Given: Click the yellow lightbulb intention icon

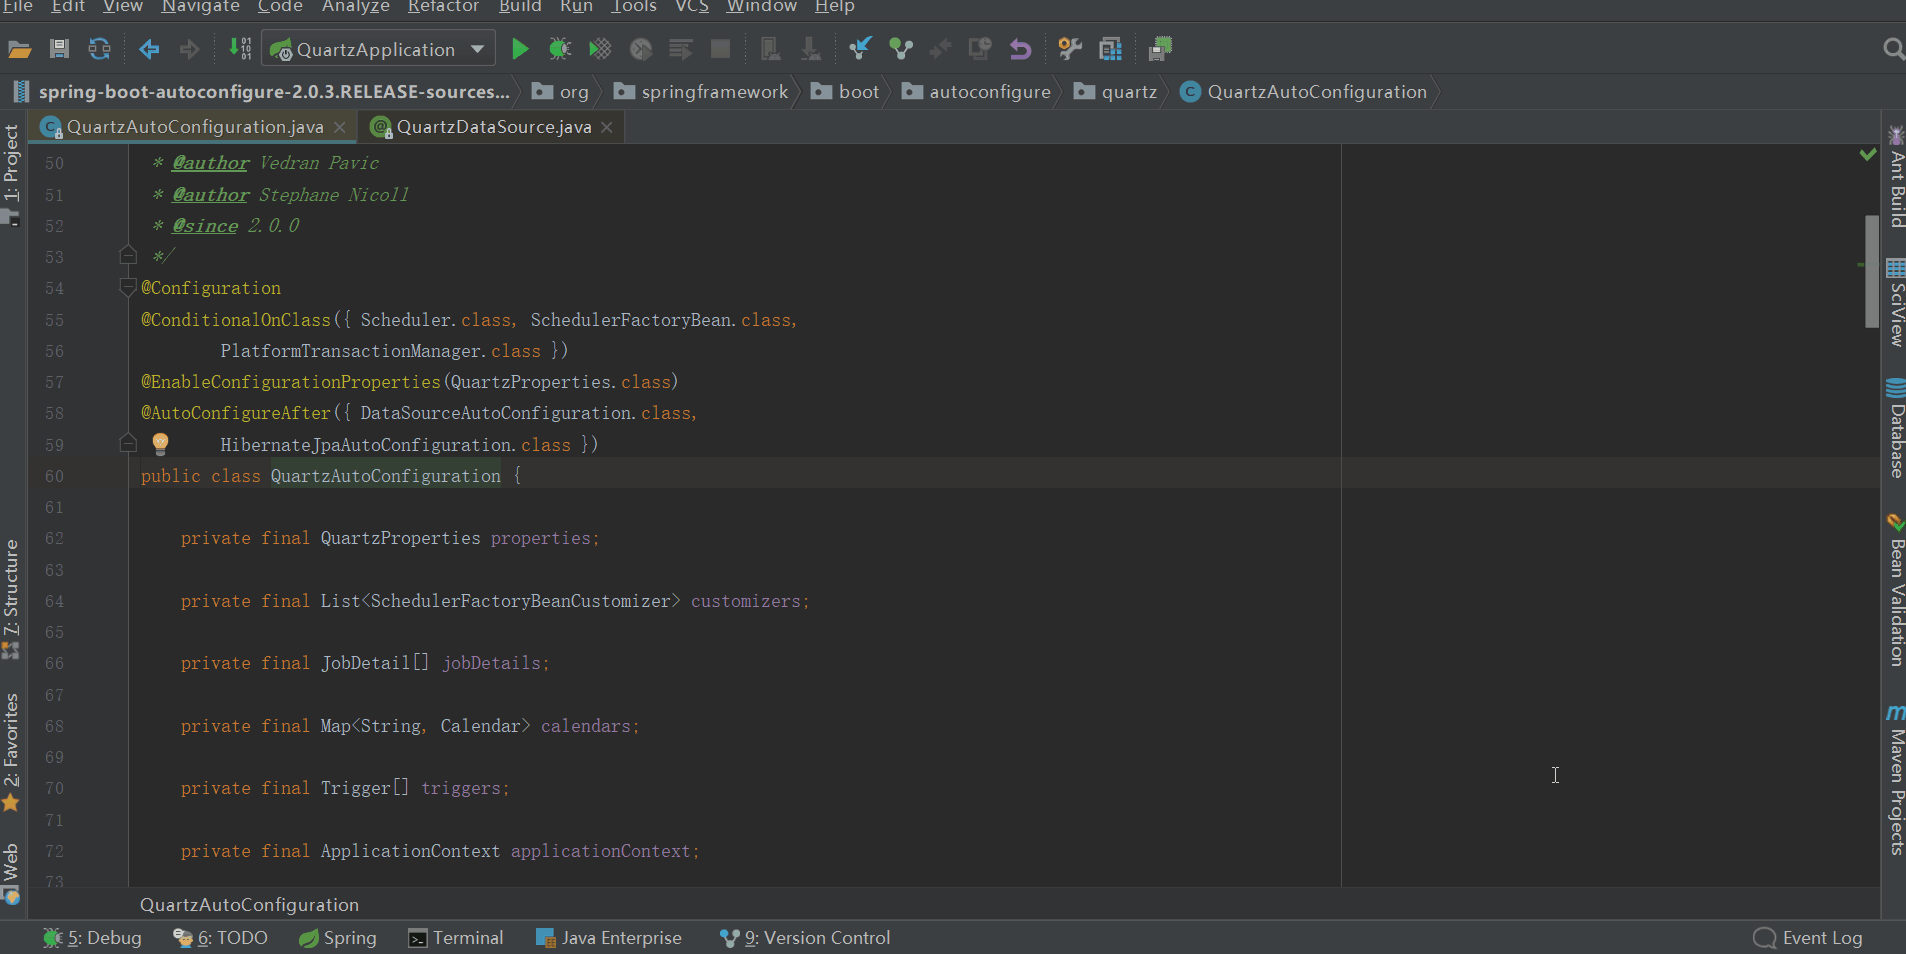Looking at the screenshot, I should 160,444.
